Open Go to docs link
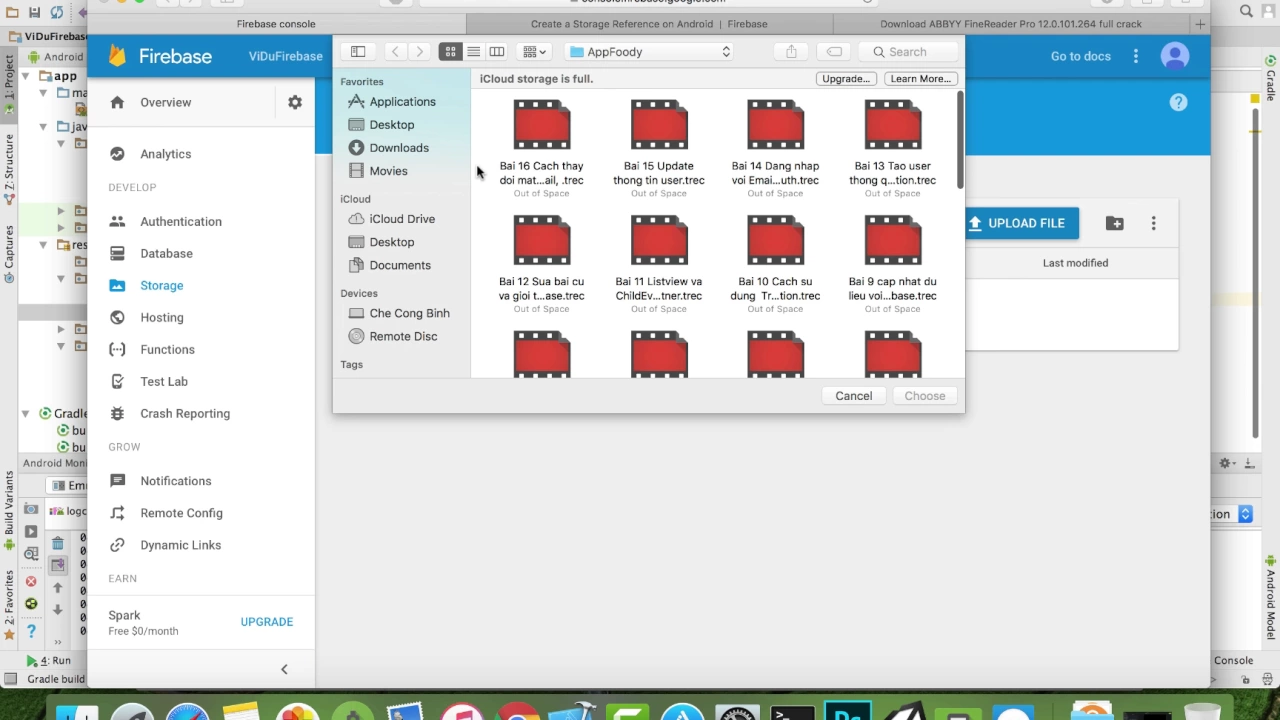This screenshot has width=1280, height=720. [x=1081, y=56]
